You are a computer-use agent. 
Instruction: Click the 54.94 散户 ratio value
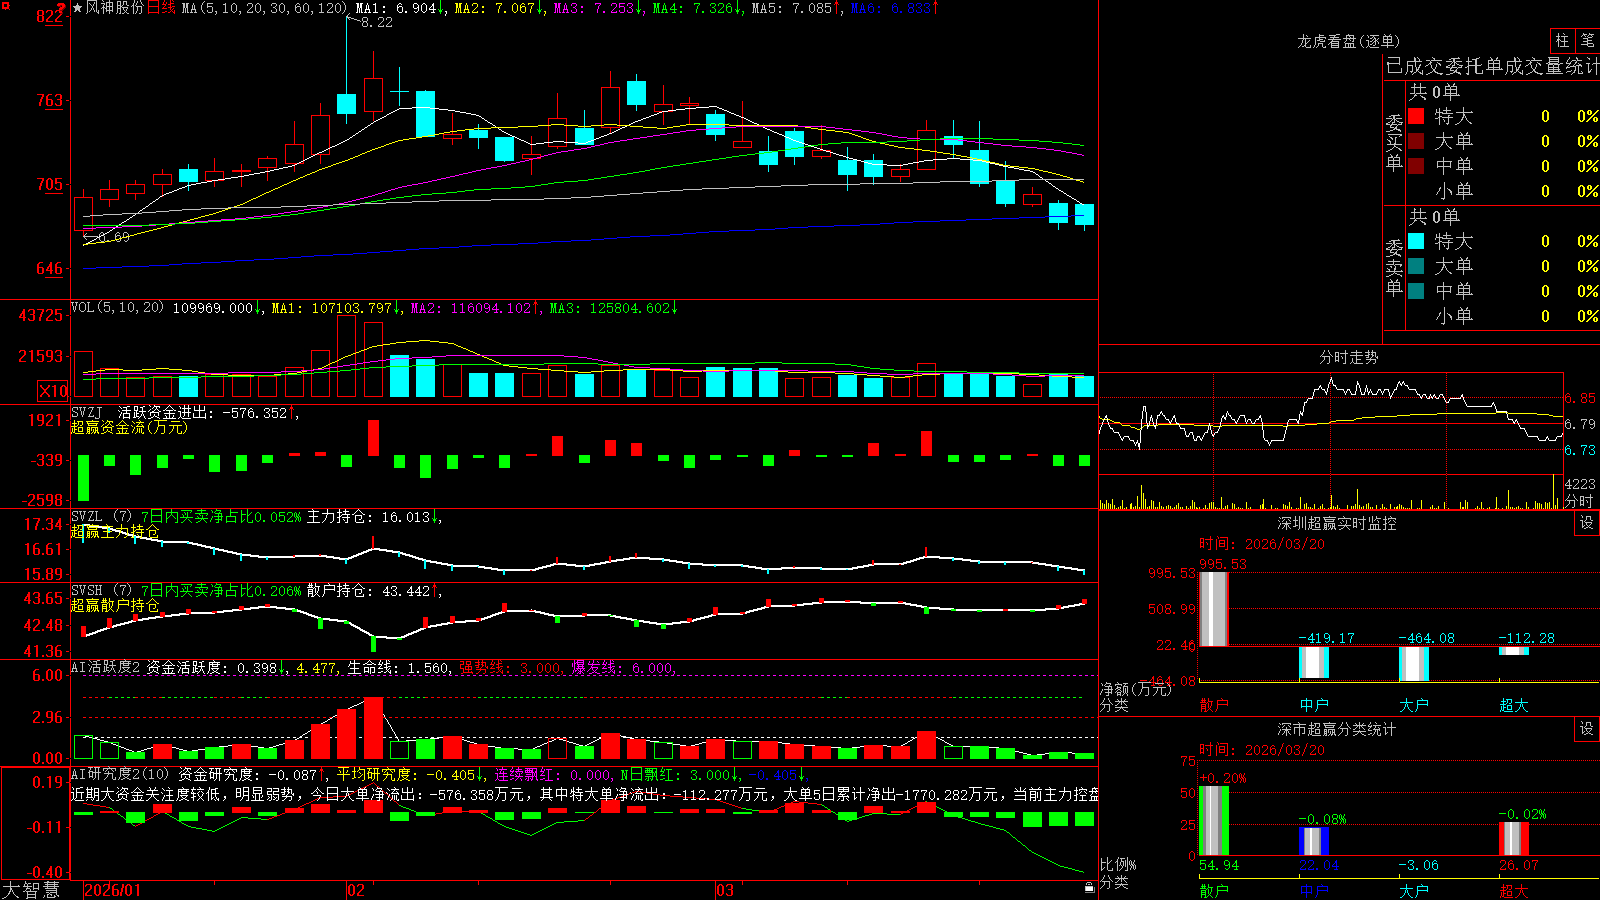[x=1219, y=865]
